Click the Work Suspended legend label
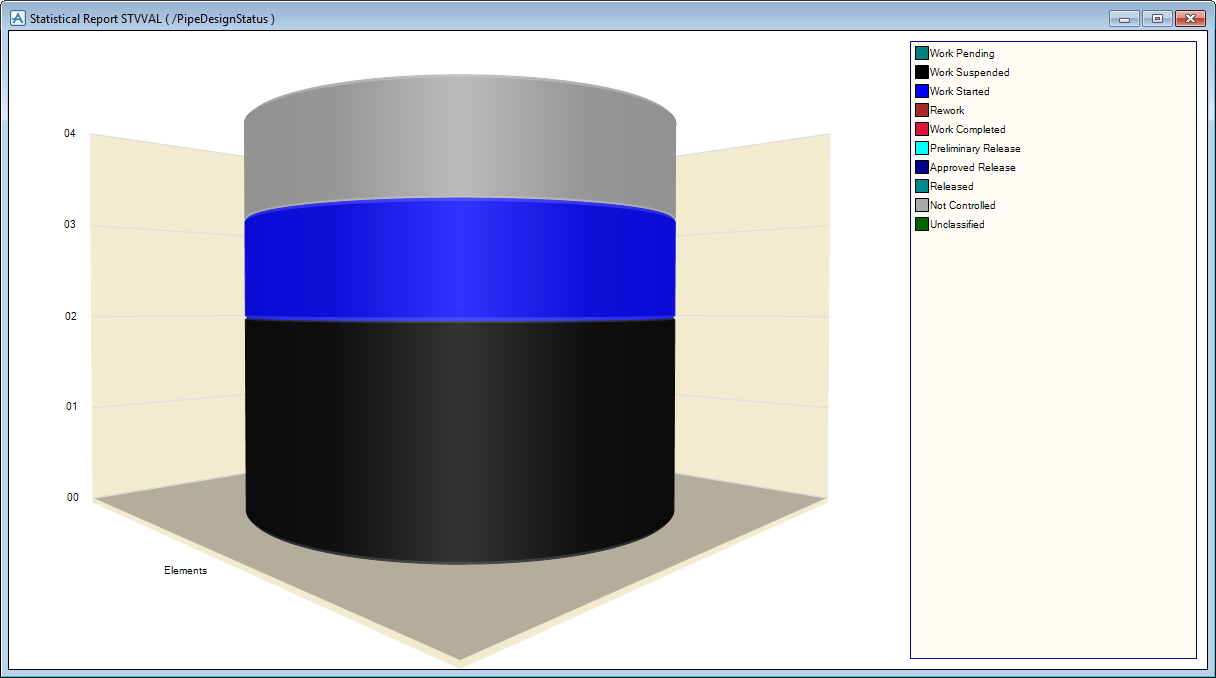The height and width of the screenshot is (678, 1216). 969,72
